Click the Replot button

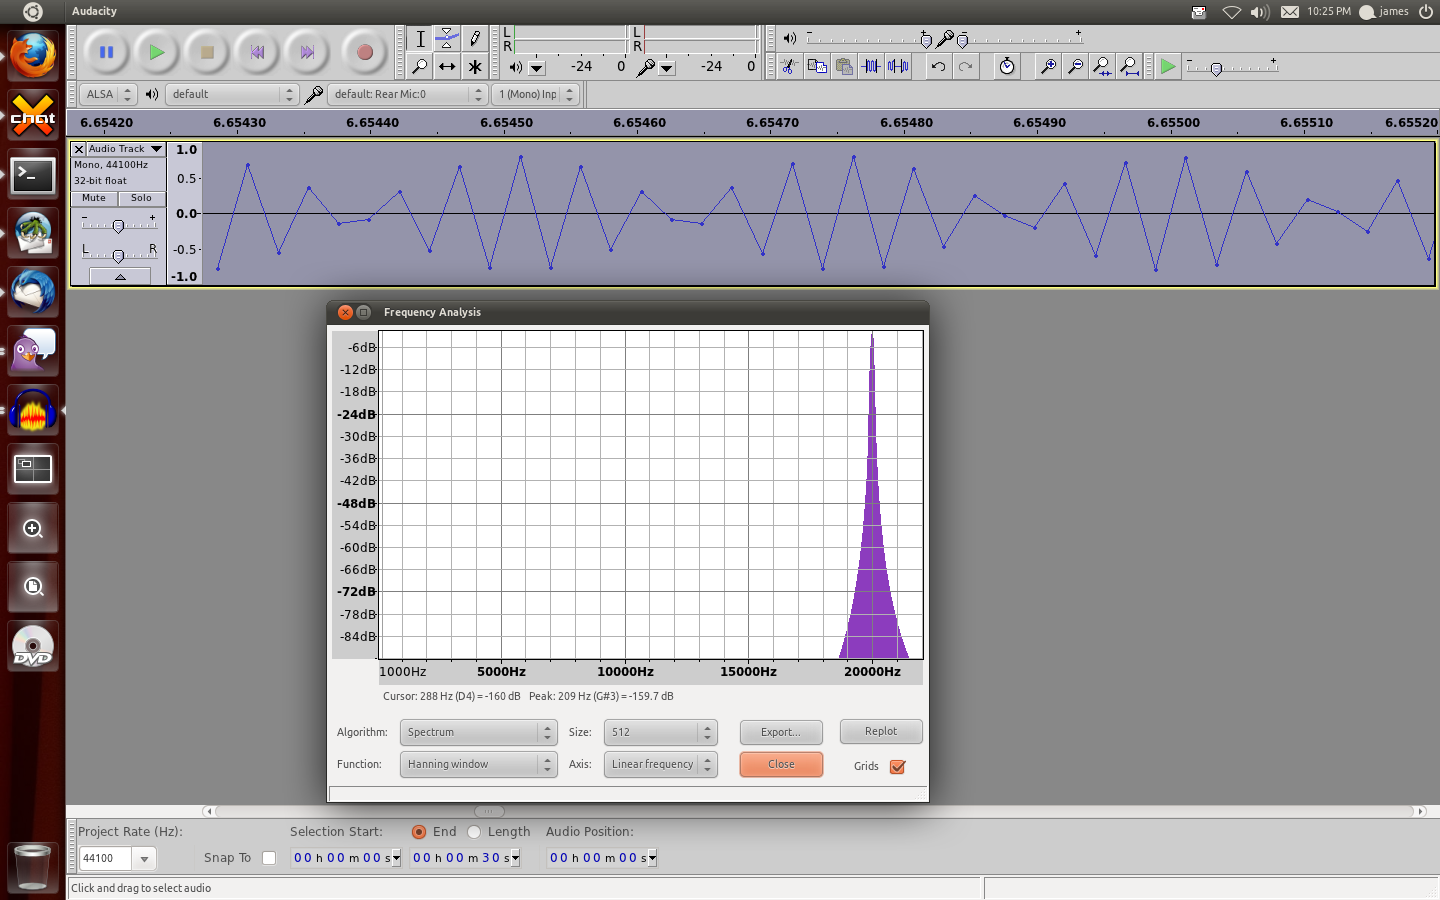coord(881,732)
